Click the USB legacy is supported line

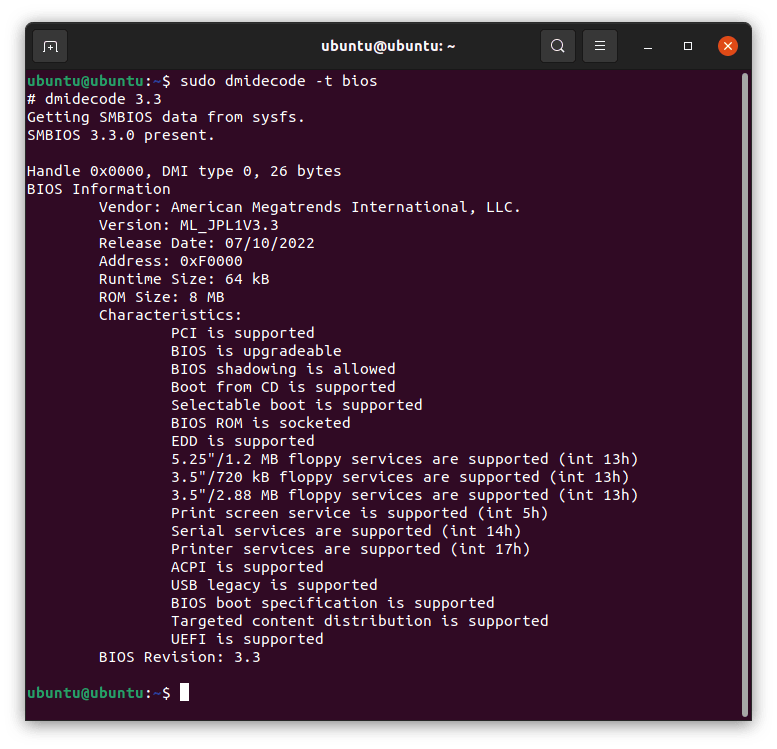point(274,585)
